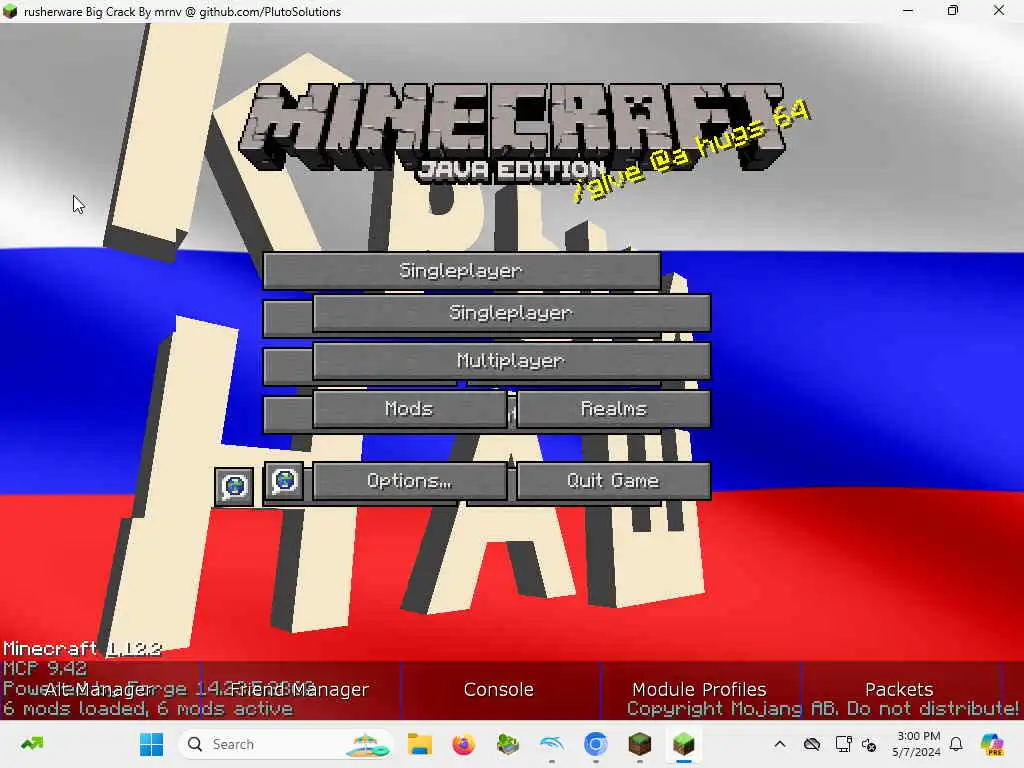Open the clock showing 3:00 PM 5/7/2024
Screen dimensions: 1024x768
point(917,744)
